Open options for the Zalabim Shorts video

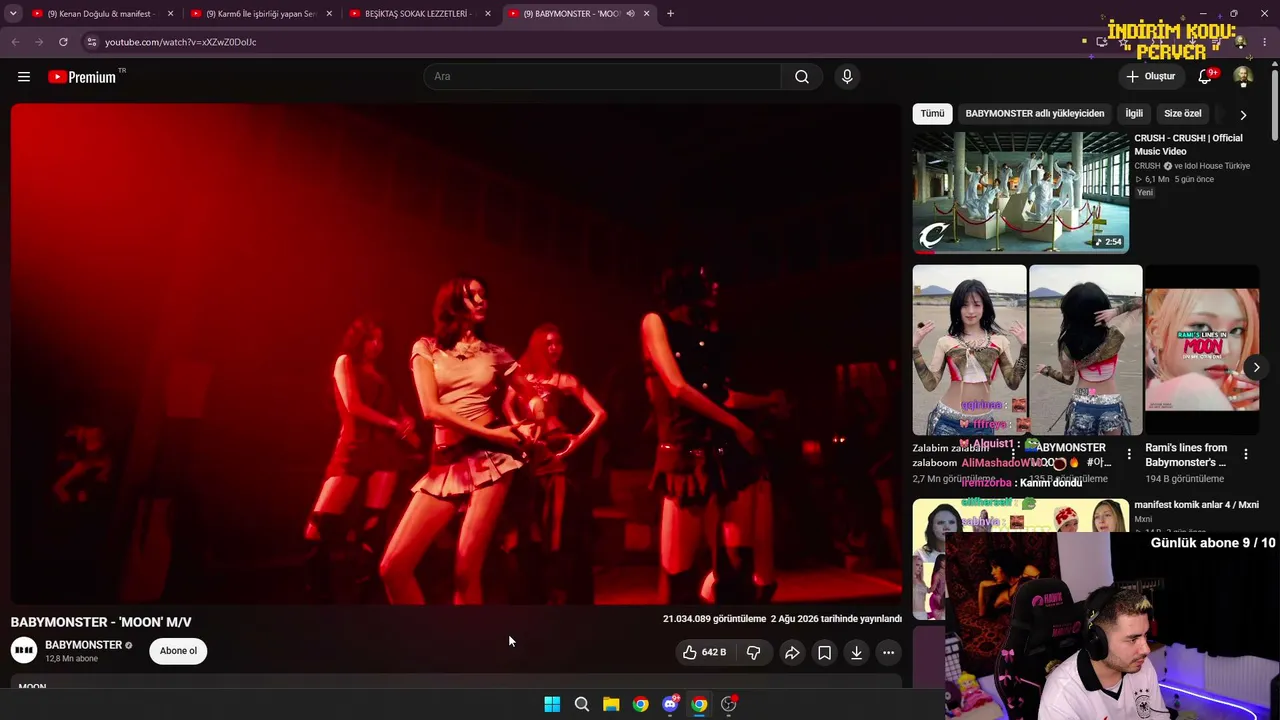pyautogui.click(x=1013, y=454)
